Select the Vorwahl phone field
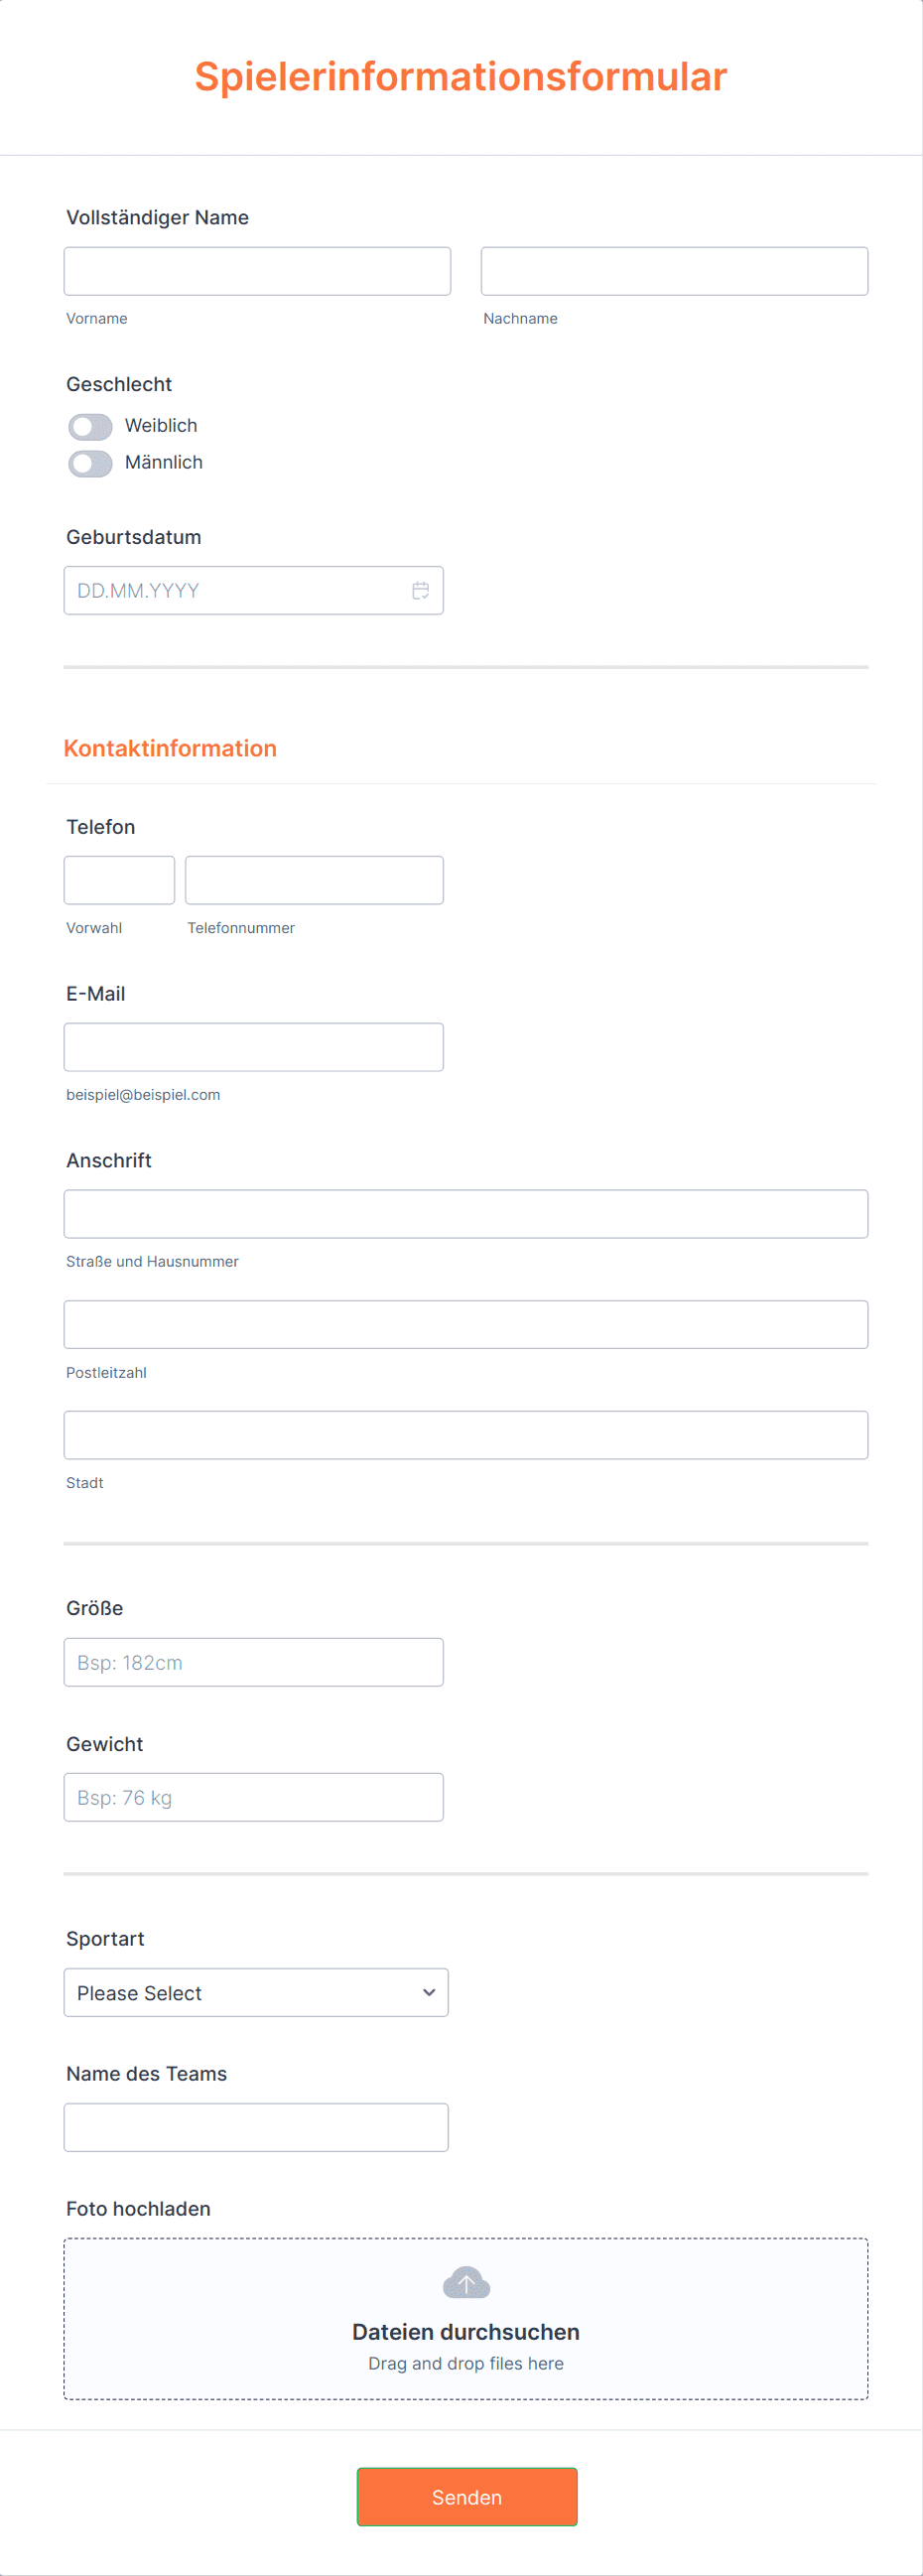Viewport: 923px width, 2576px height. (119, 880)
